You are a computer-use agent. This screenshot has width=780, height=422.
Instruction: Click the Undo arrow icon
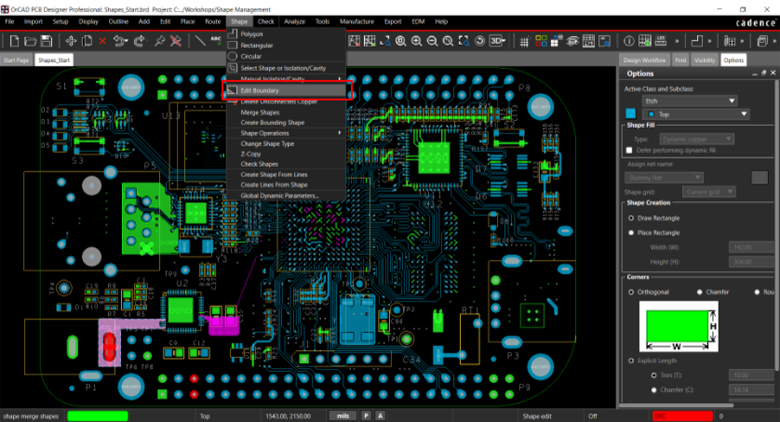[118, 41]
